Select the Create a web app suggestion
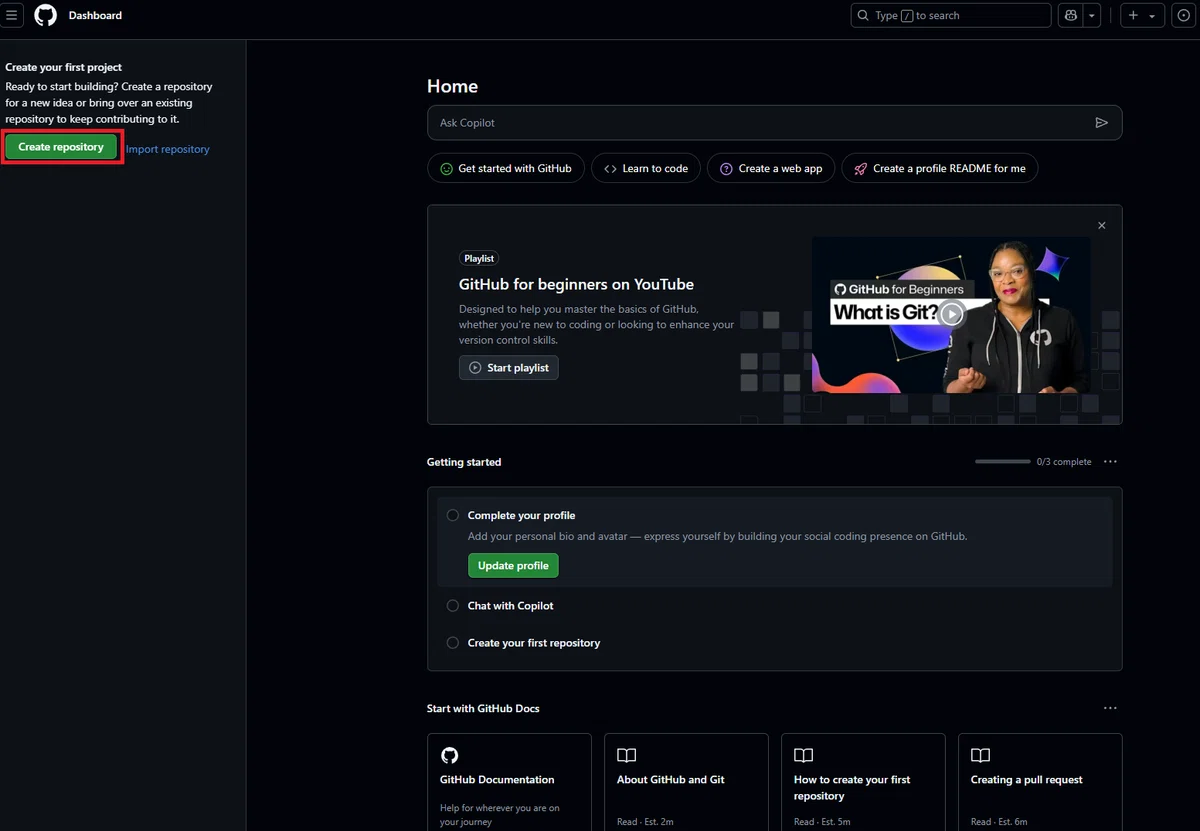Image resolution: width=1200 pixels, height=831 pixels. click(770, 168)
